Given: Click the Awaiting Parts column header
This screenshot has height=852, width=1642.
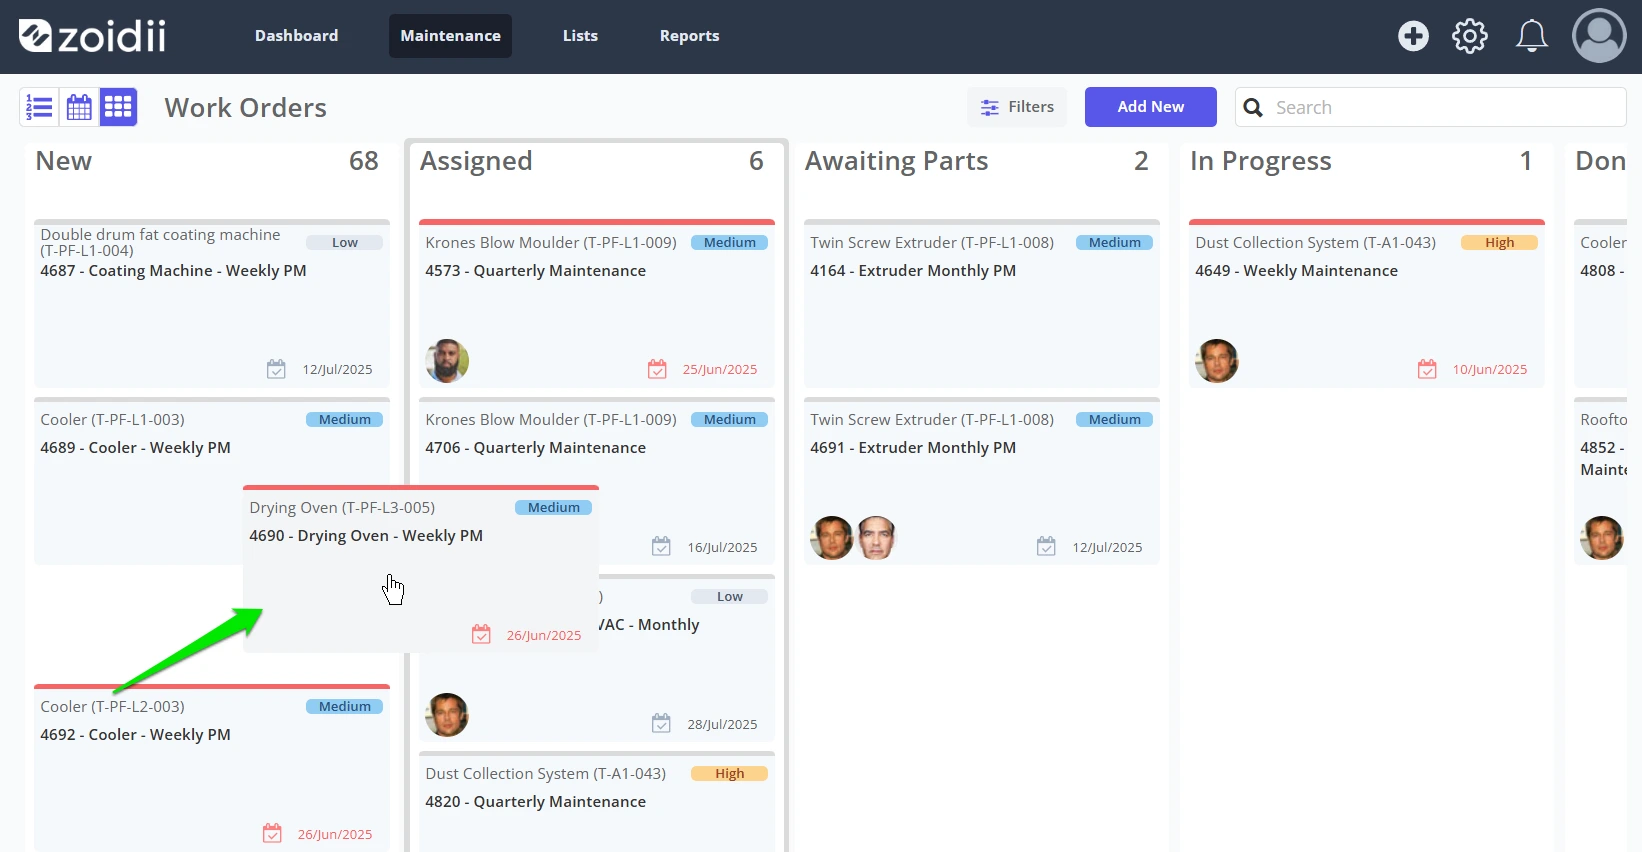Looking at the screenshot, I should pyautogui.click(x=896, y=161).
